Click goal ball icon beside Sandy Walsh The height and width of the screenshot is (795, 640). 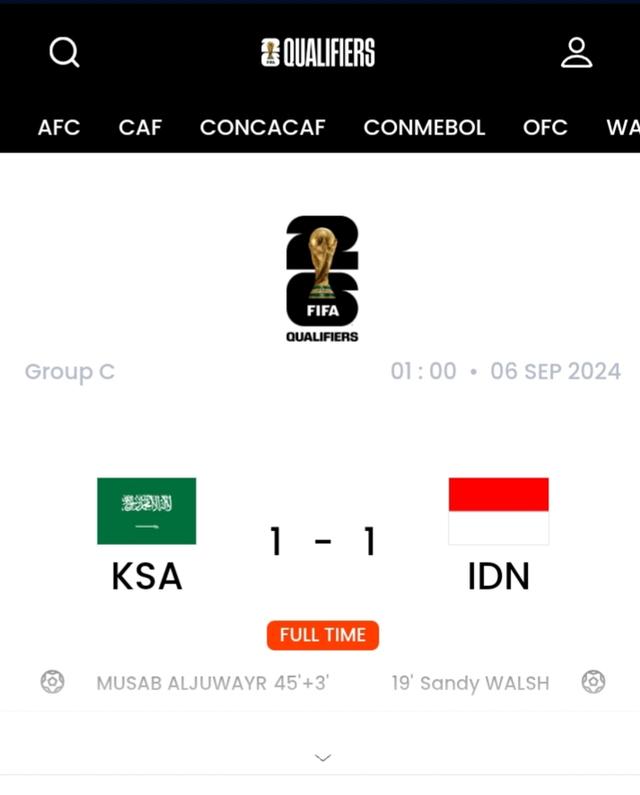click(x=593, y=682)
